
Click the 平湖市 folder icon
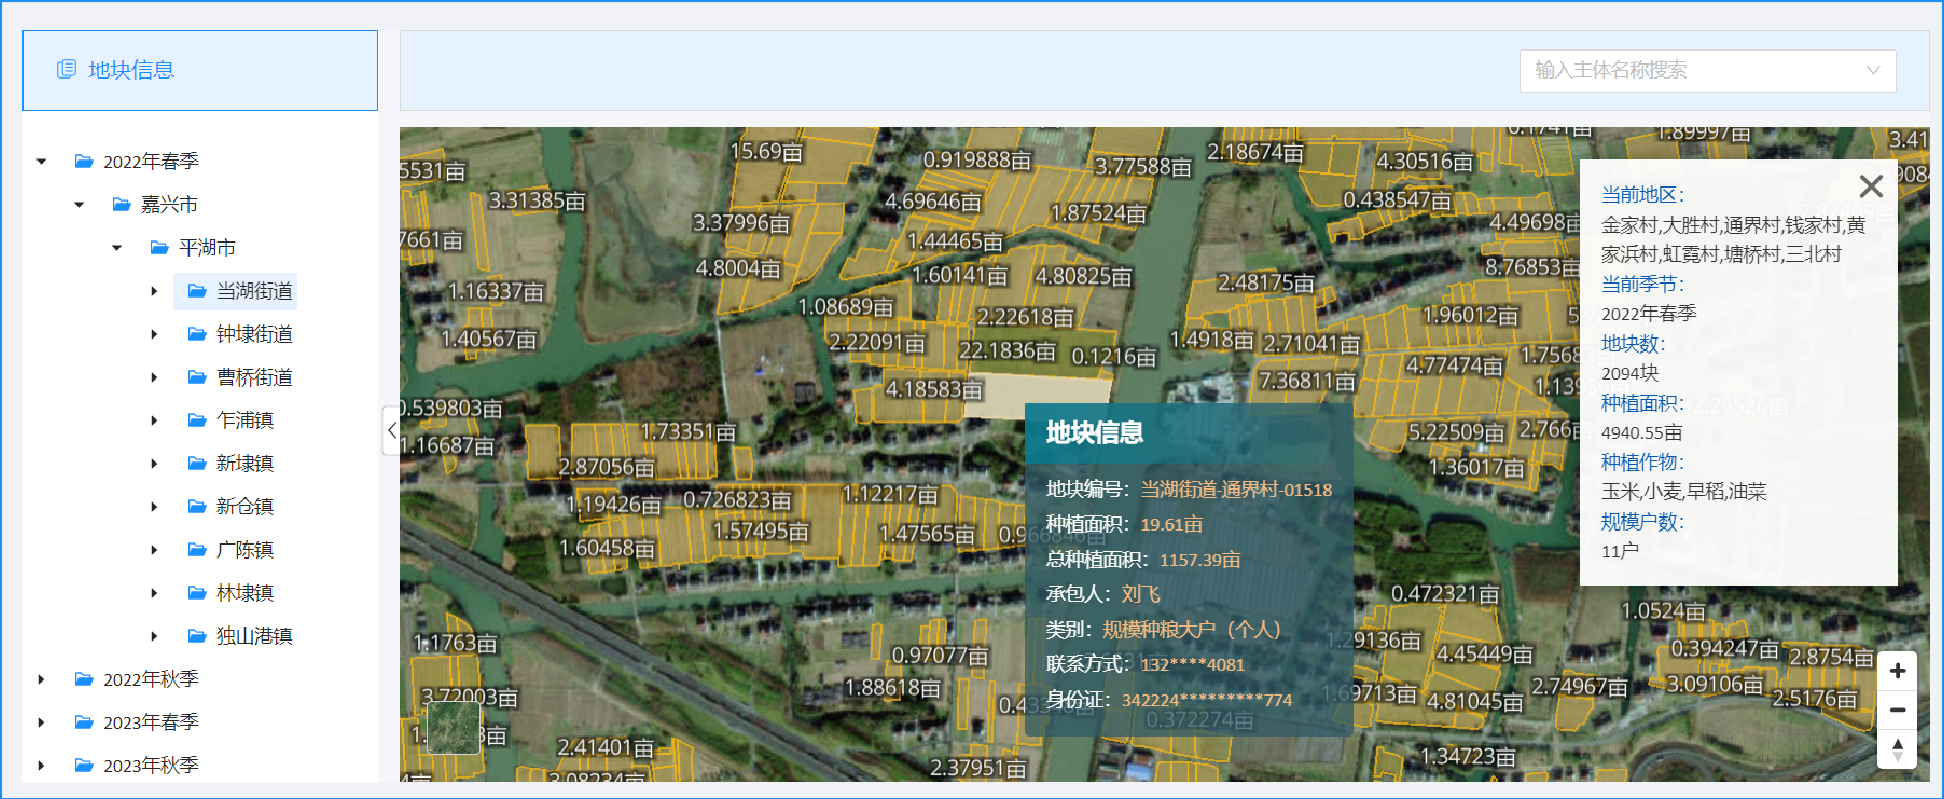pyautogui.click(x=159, y=247)
